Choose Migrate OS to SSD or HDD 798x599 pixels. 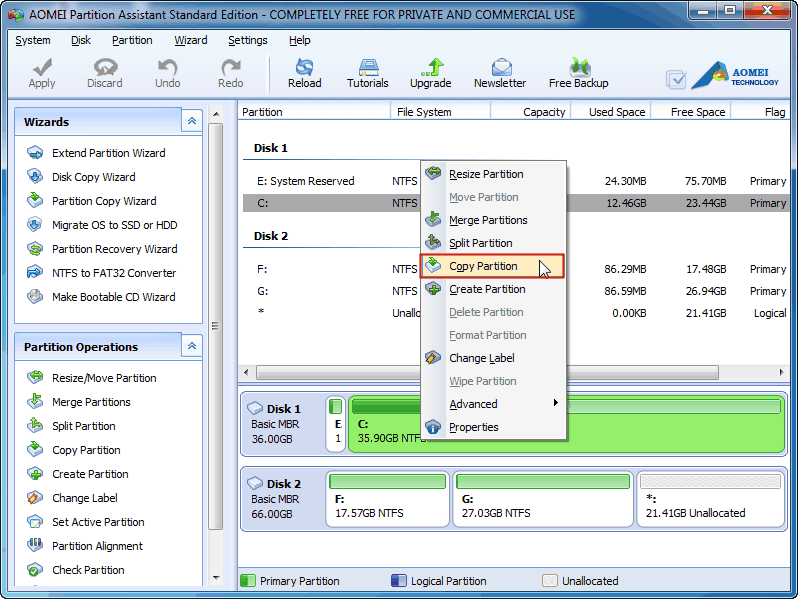click(x=115, y=225)
